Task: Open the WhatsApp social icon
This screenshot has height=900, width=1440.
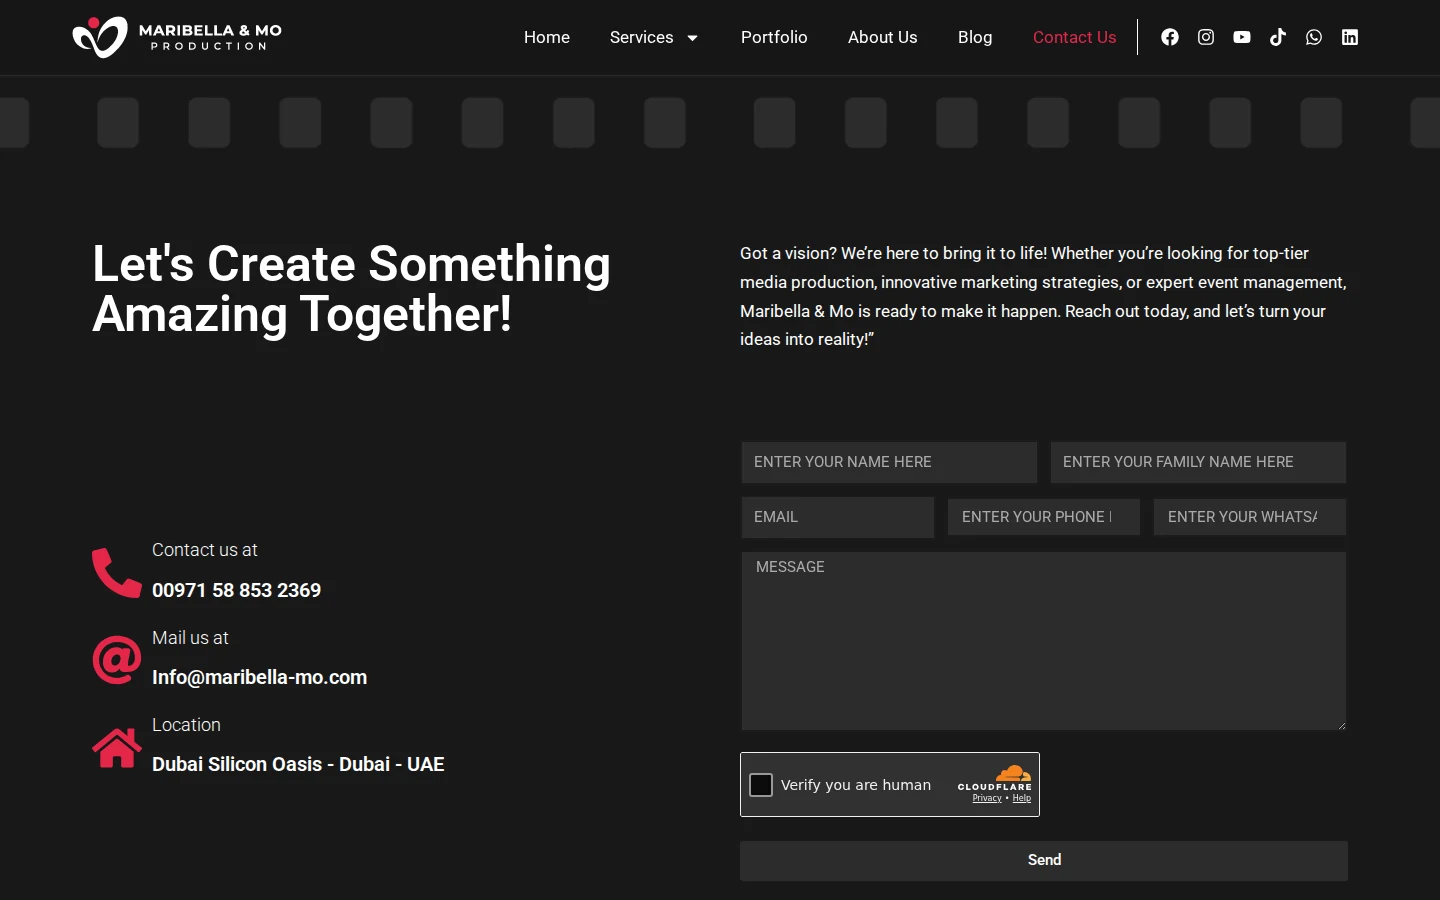Action: 1314,37
